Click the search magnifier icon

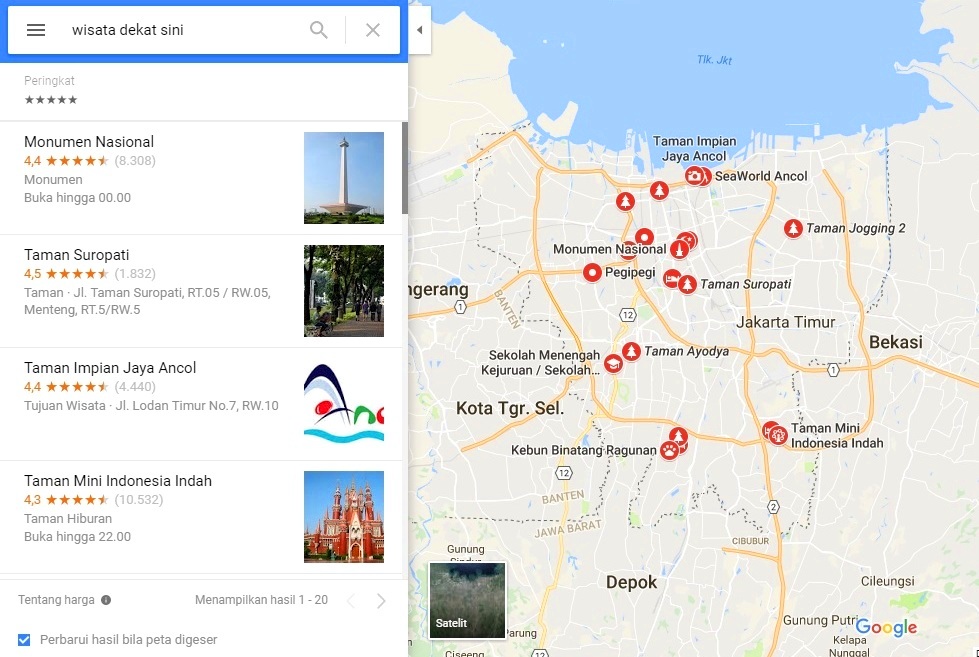(318, 30)
